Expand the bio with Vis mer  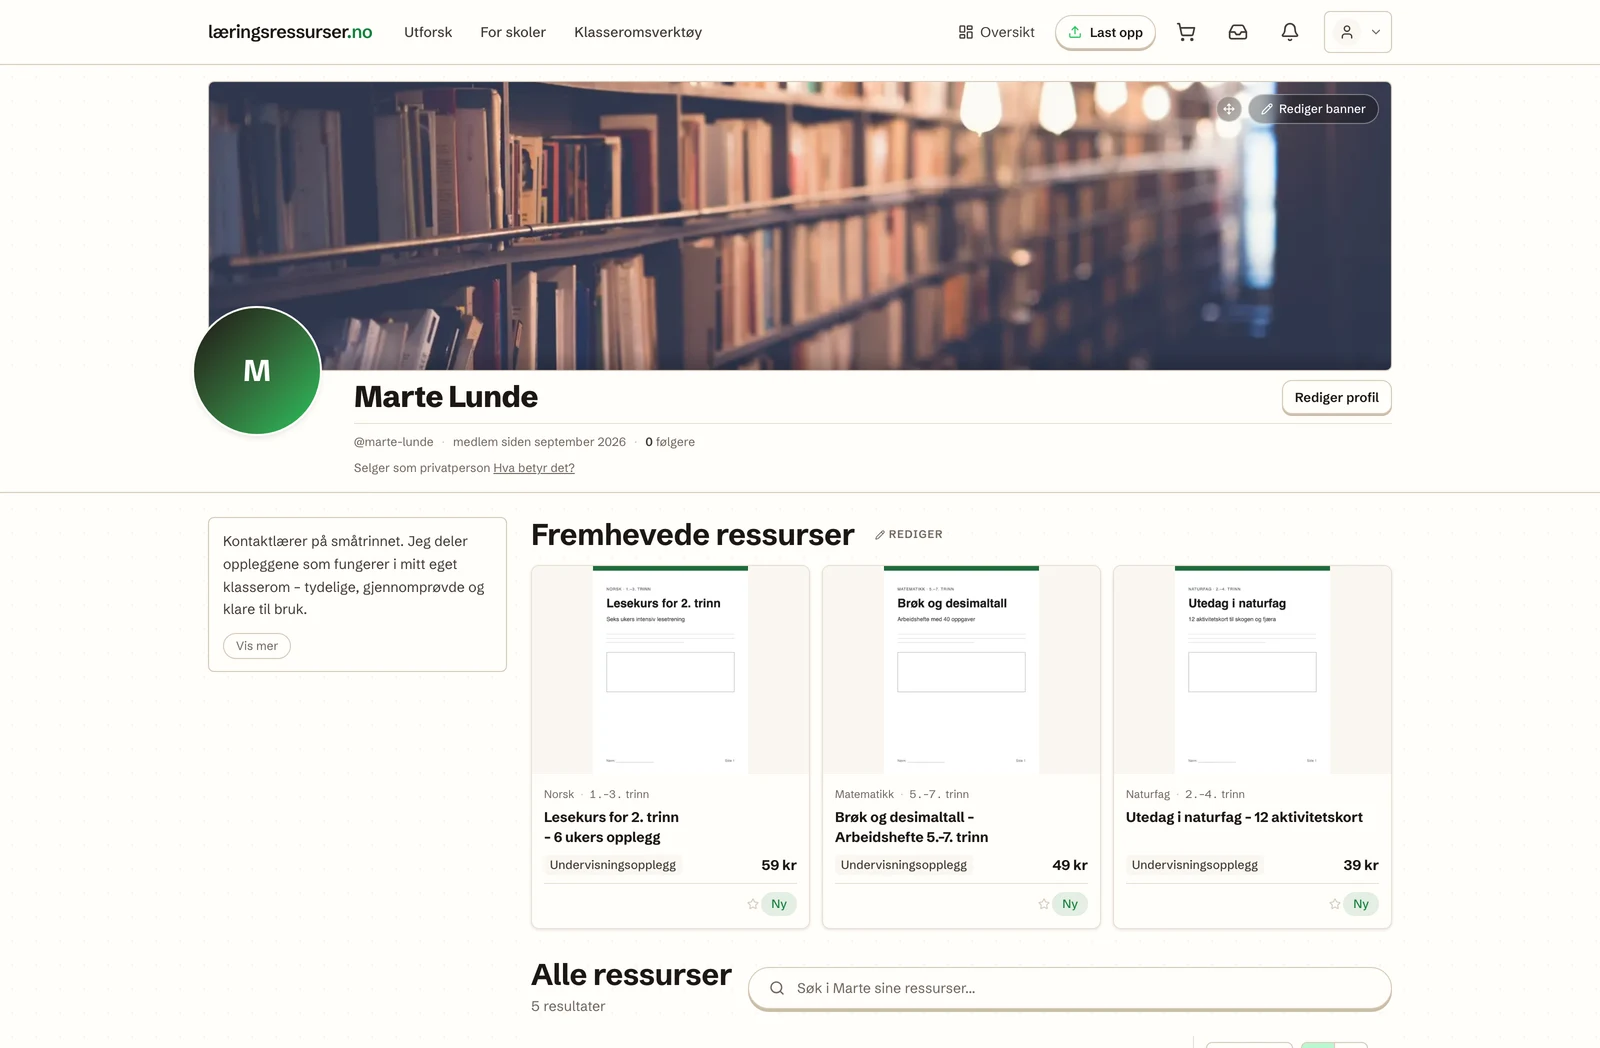point(257,646)
